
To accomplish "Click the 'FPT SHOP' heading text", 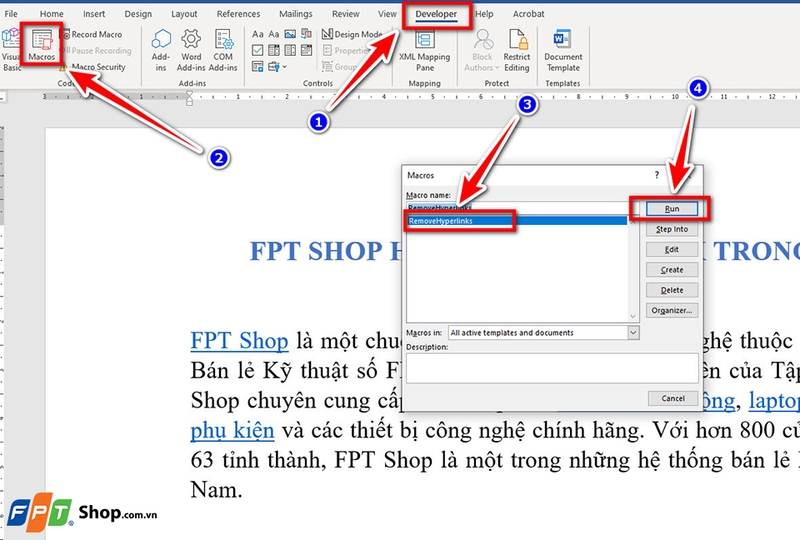I will tap(316, 251).
